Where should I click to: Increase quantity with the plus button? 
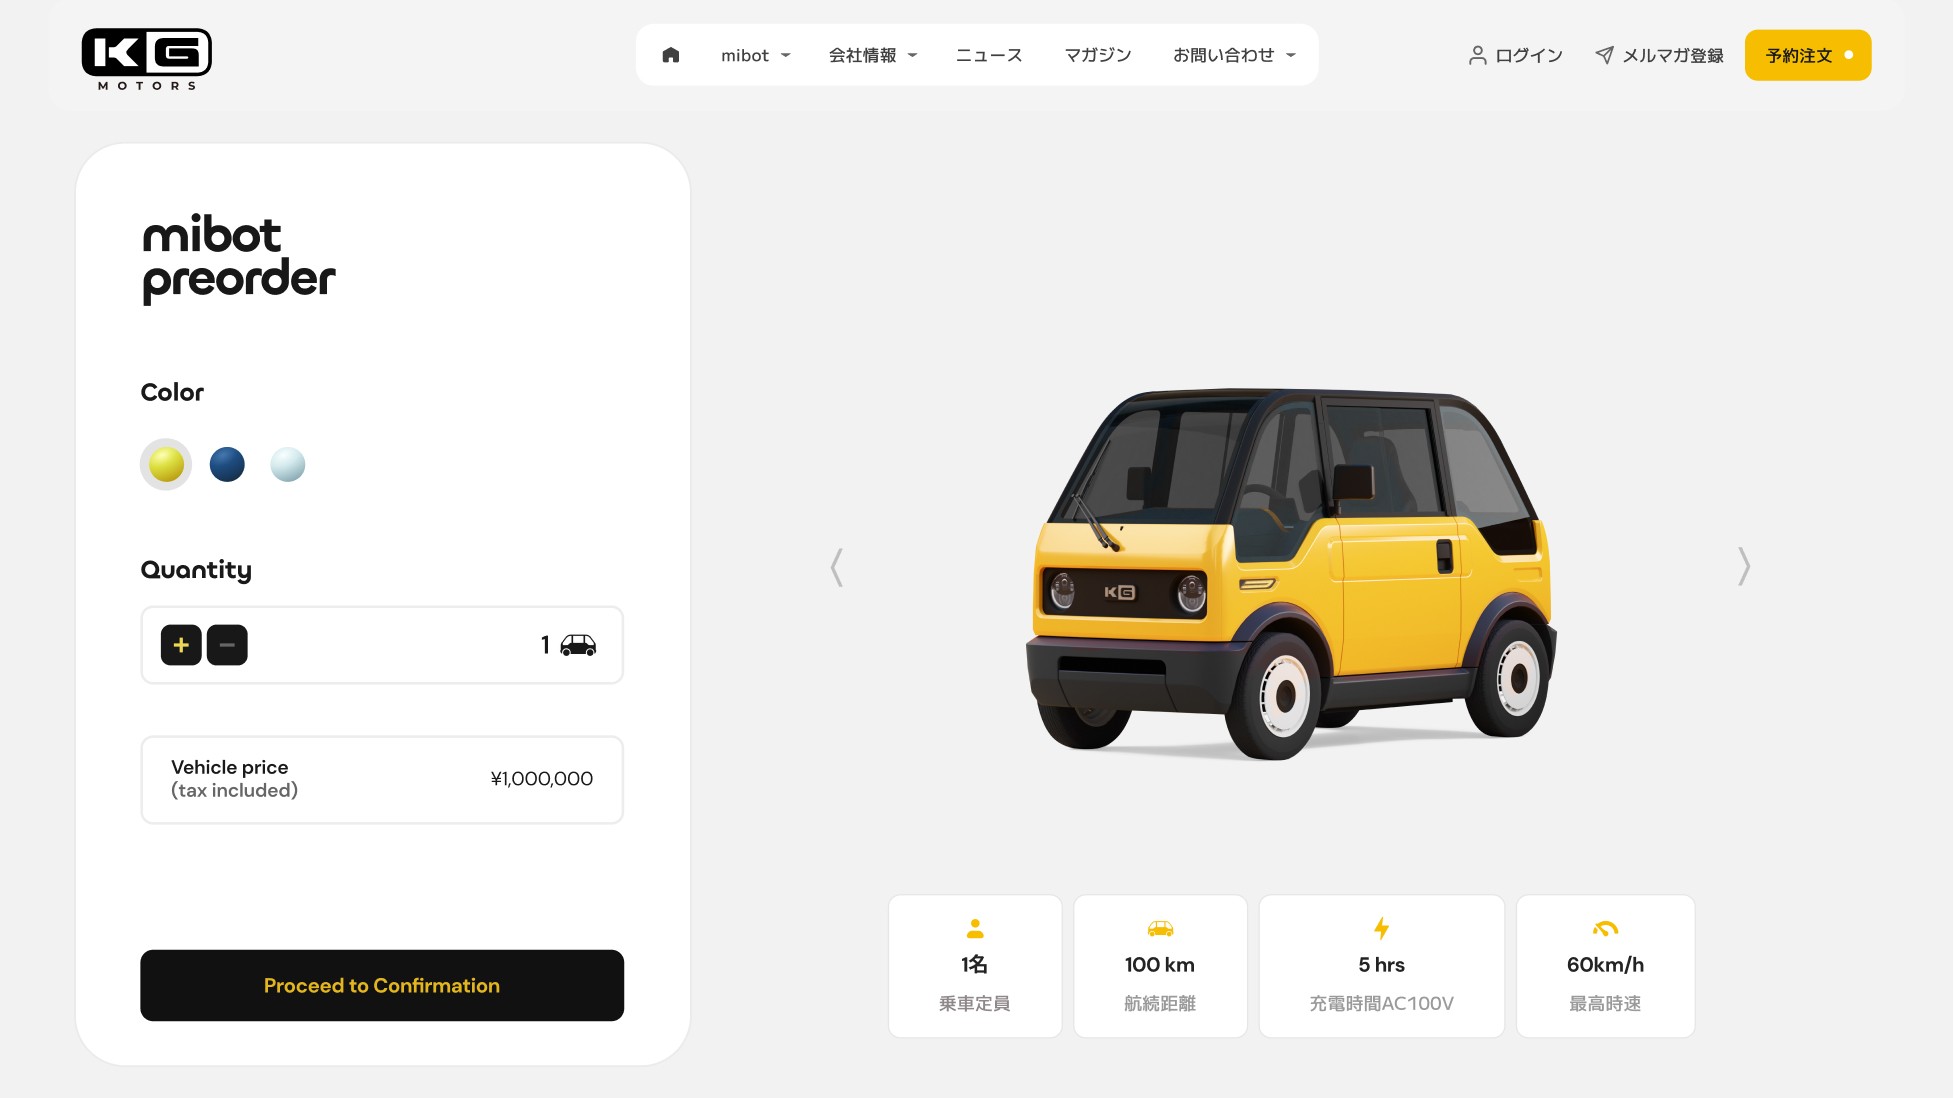(x=181, y=645)
